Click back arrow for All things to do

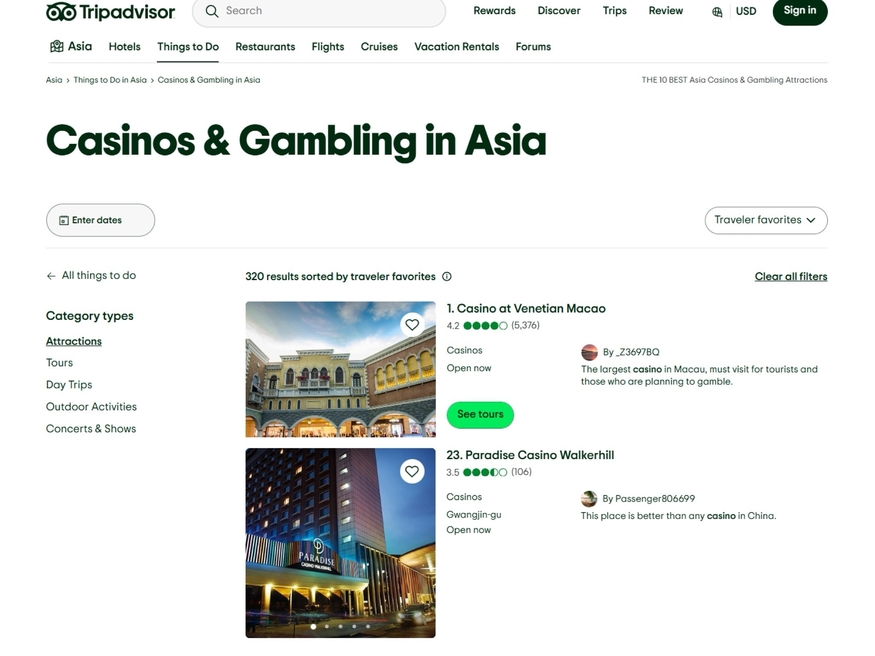[51, 276]
